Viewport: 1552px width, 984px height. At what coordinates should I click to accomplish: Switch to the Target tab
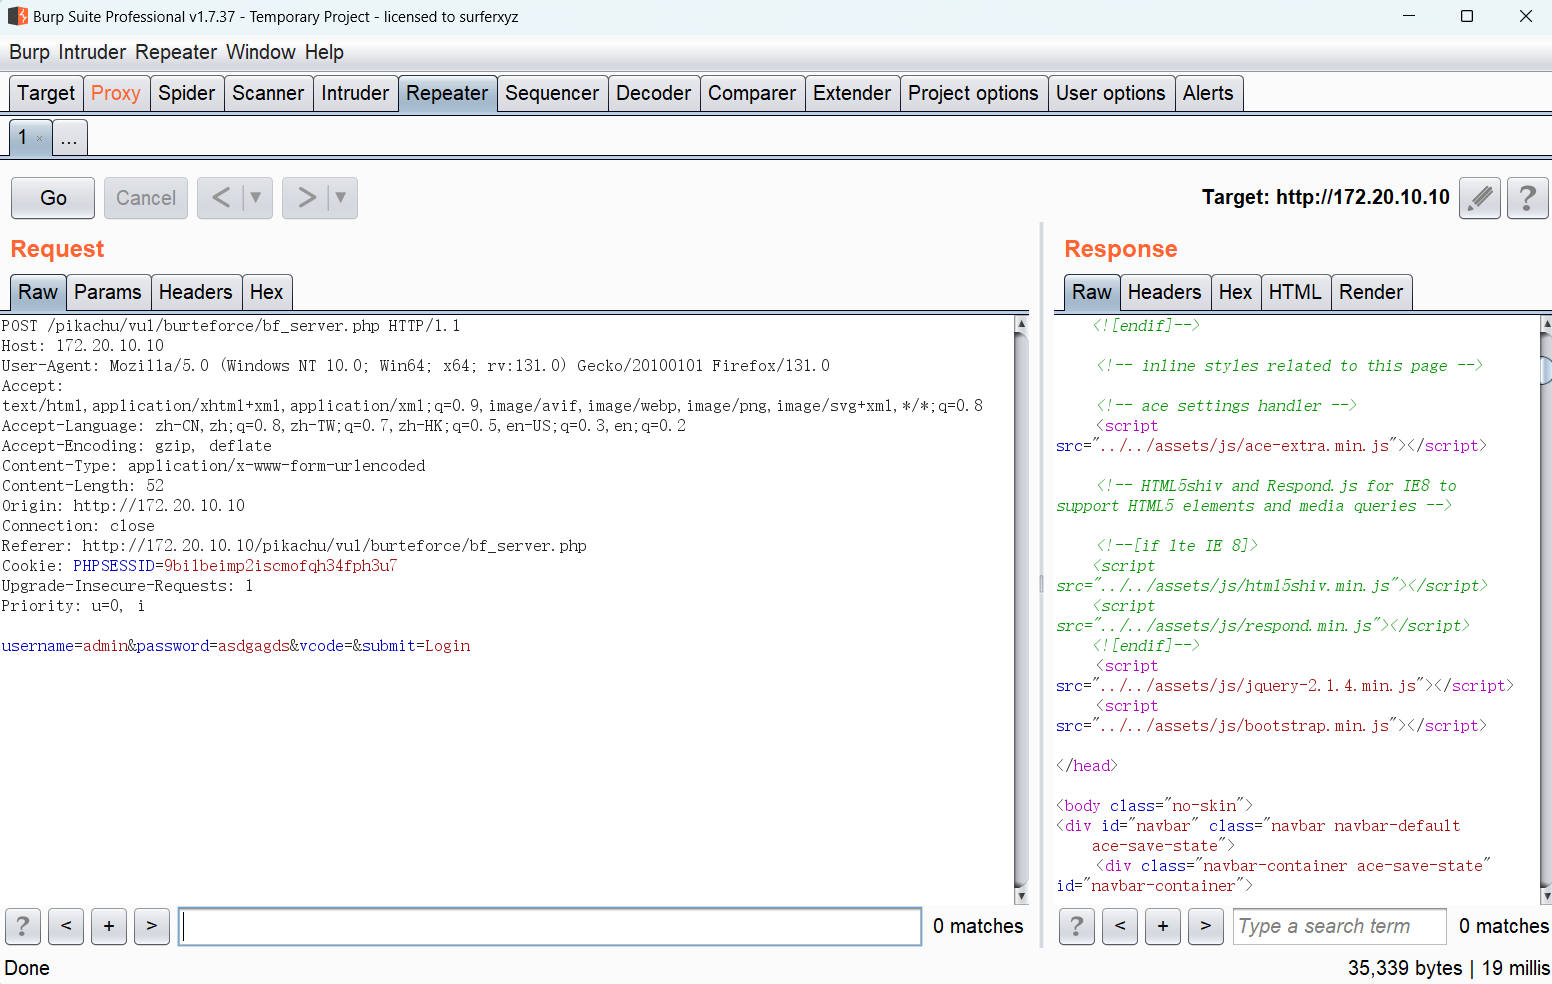pos(46,93)
